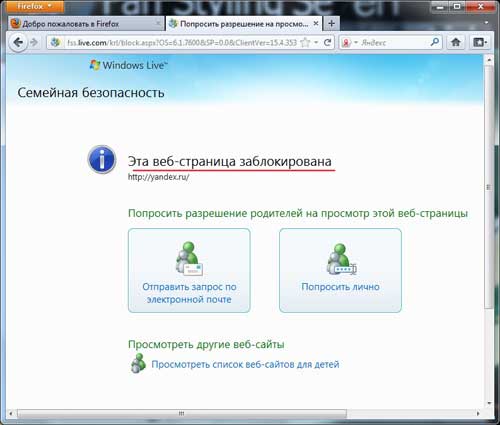
Task: Open the bookmarks toolbar button
Action: click(x=480, y=42)
